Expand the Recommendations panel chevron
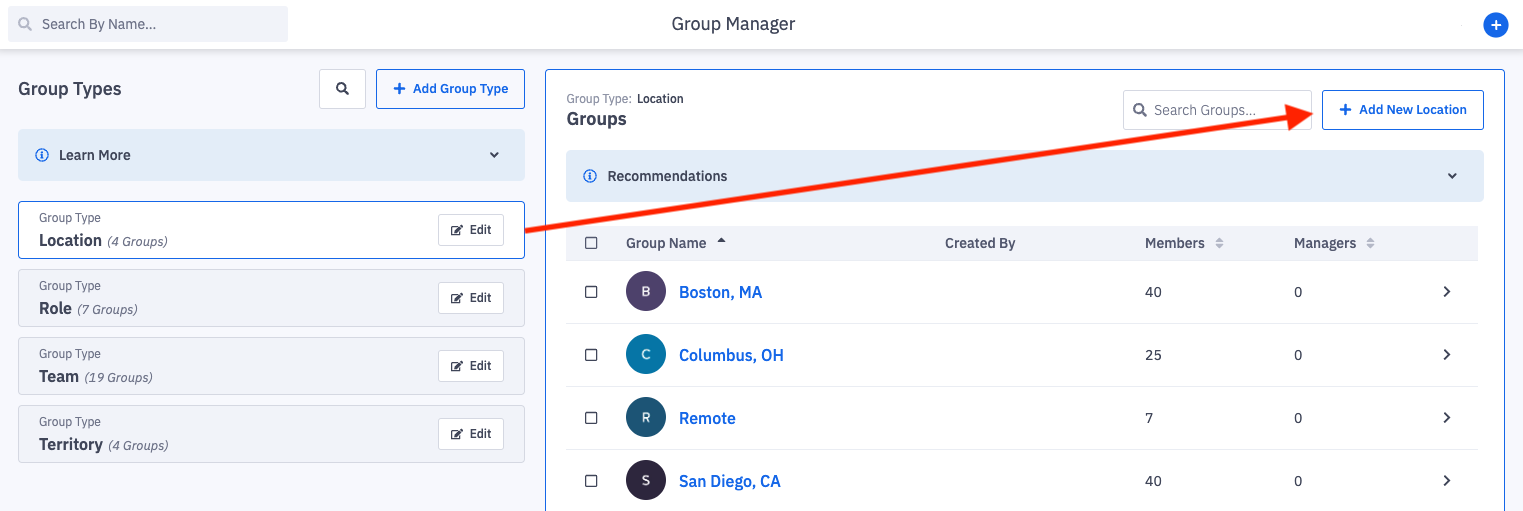 [x=1452, y=176]
